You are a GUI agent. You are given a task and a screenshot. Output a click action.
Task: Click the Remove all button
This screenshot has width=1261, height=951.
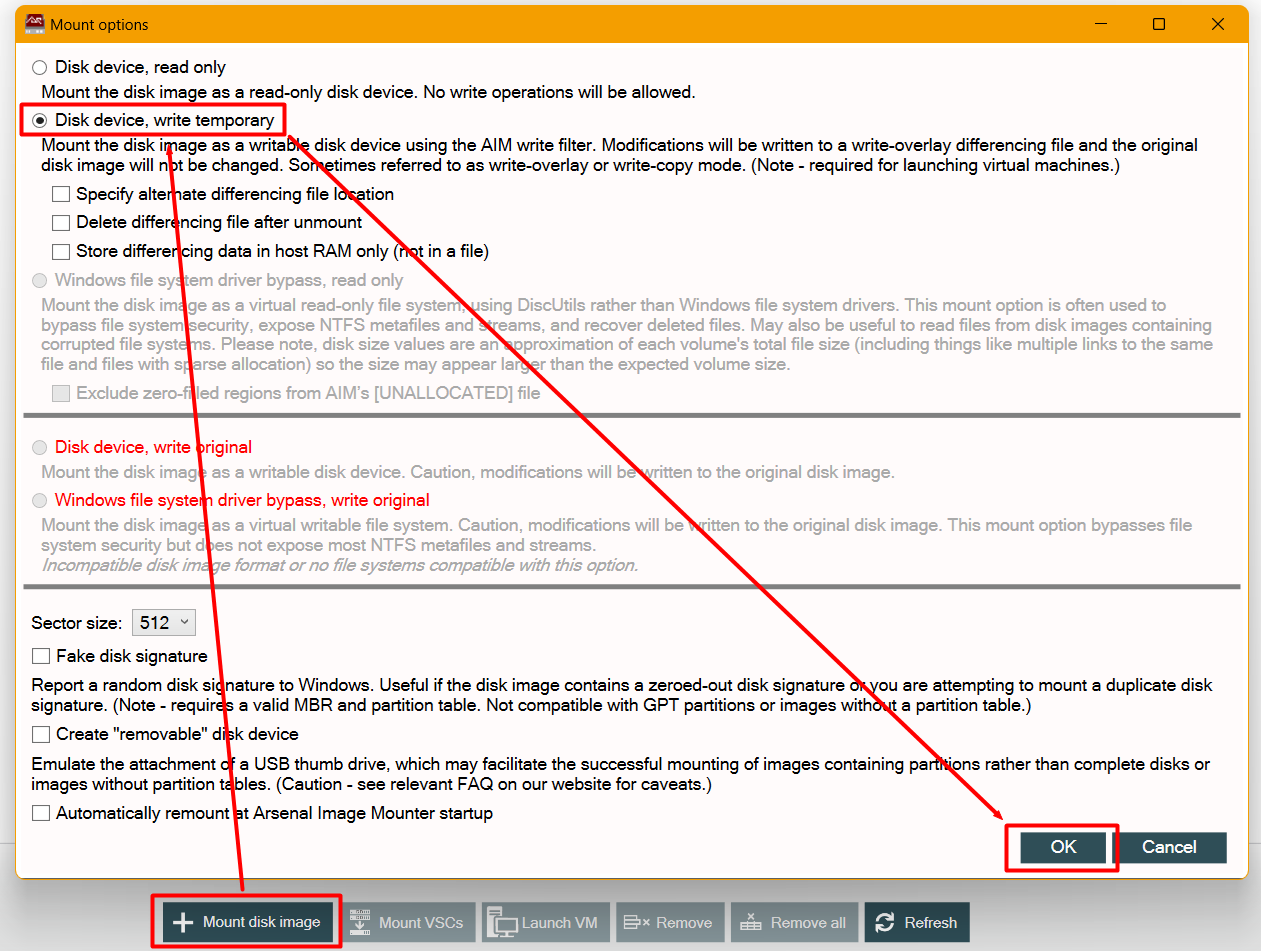[x=794, y=922]
